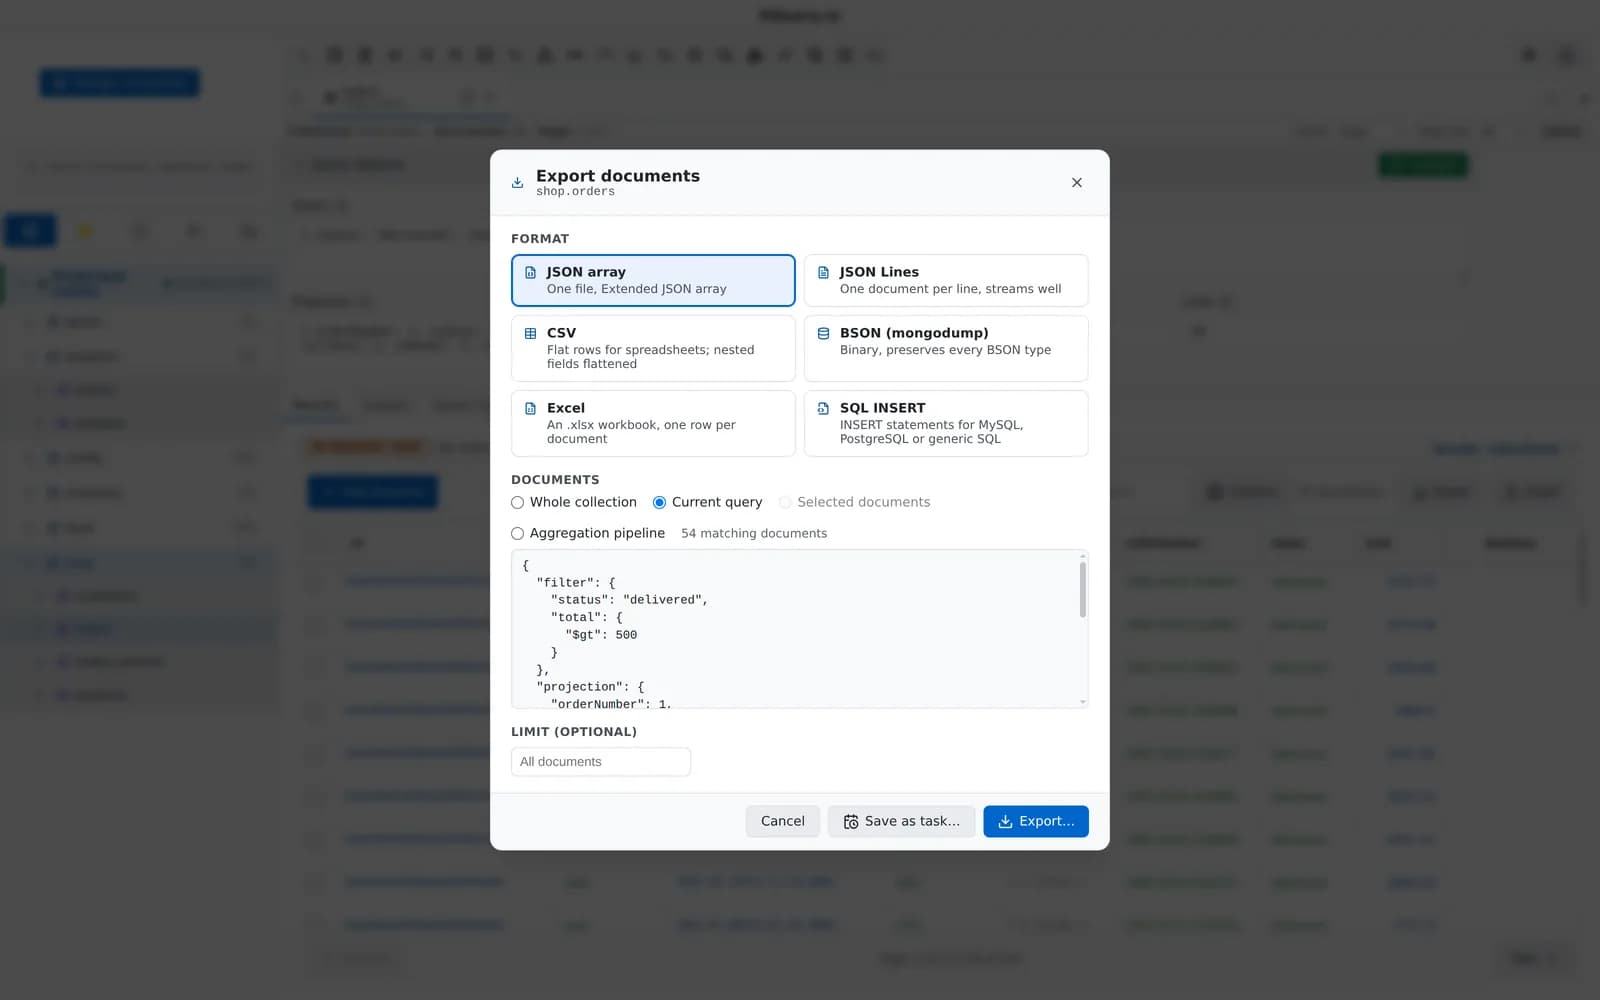Select the Selected documents radio option

785,502
